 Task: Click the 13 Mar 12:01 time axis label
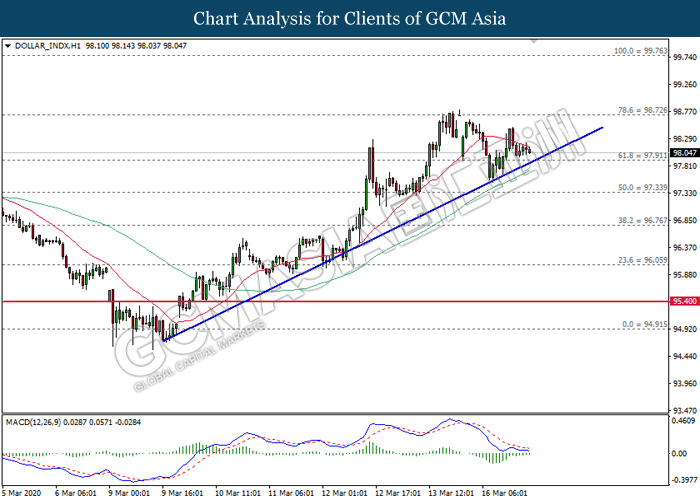coord(453,492)
